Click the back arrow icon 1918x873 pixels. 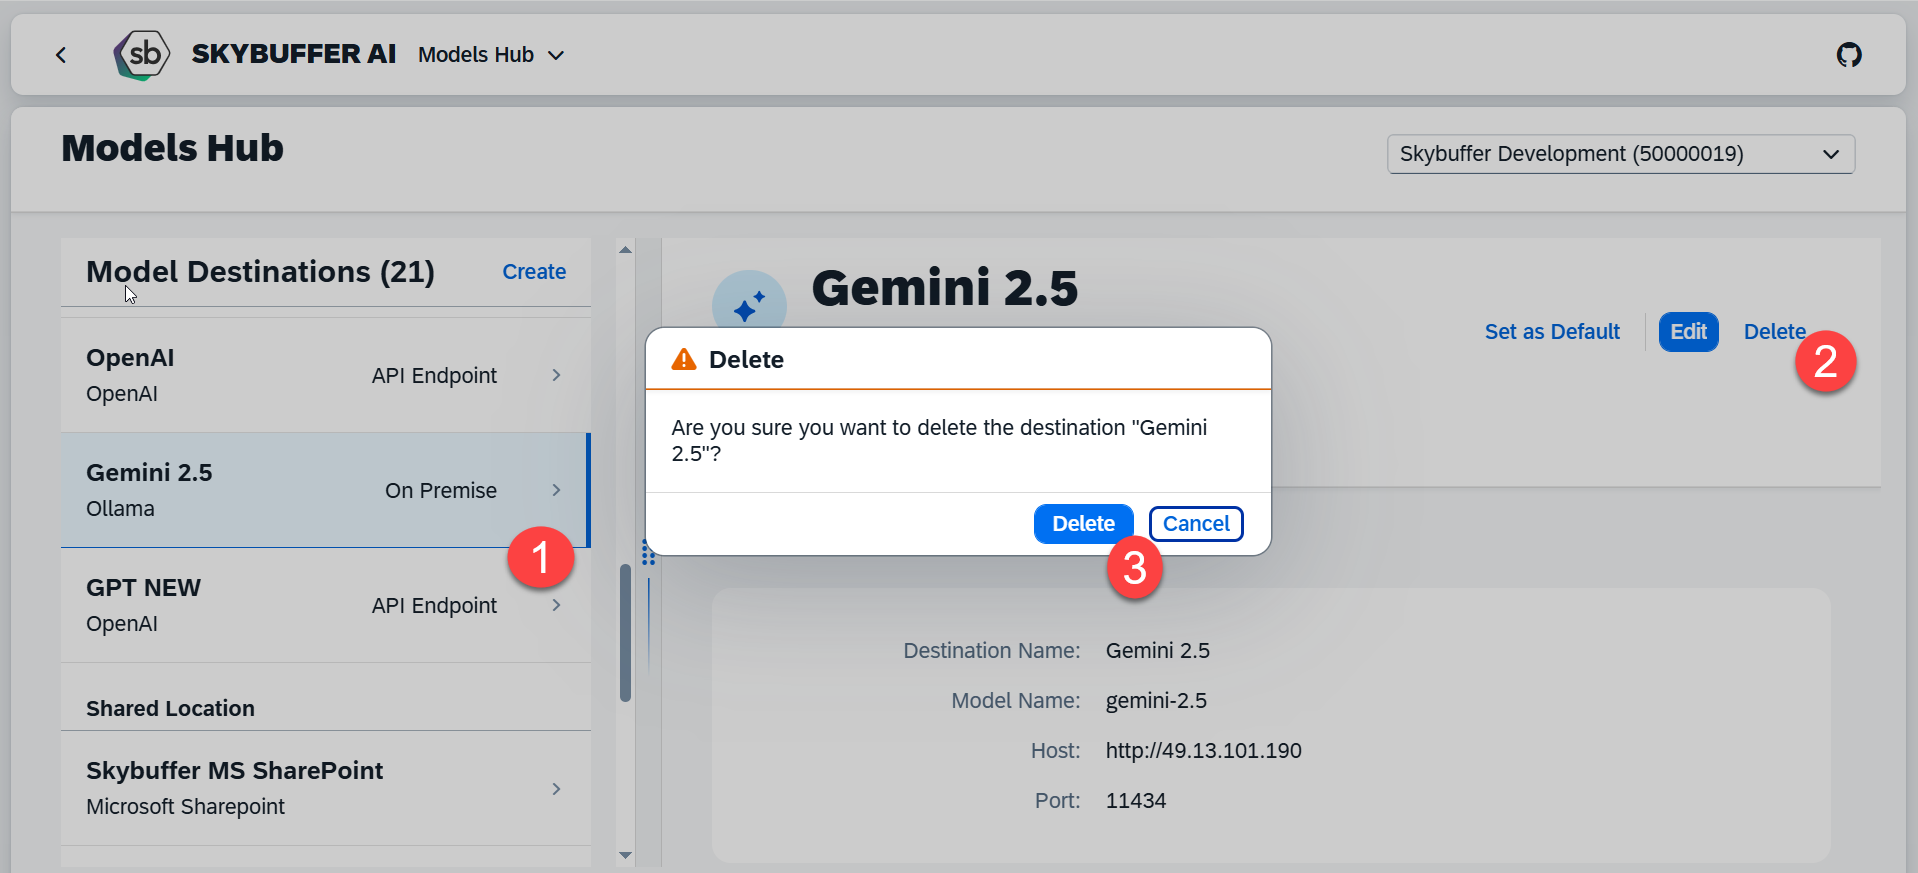point(61,55)
